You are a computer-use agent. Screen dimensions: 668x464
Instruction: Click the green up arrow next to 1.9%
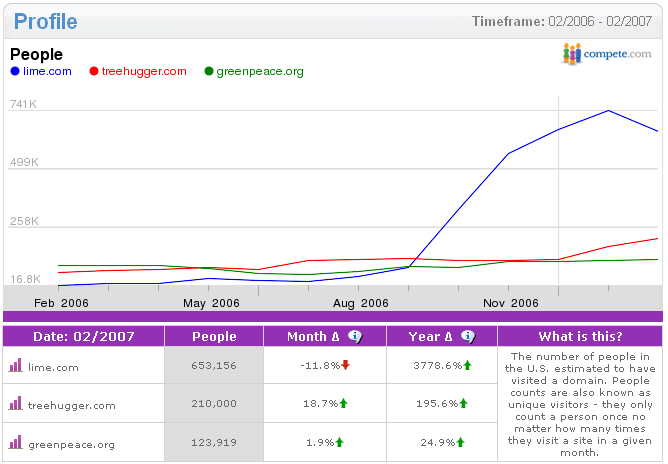coord(340,442)
